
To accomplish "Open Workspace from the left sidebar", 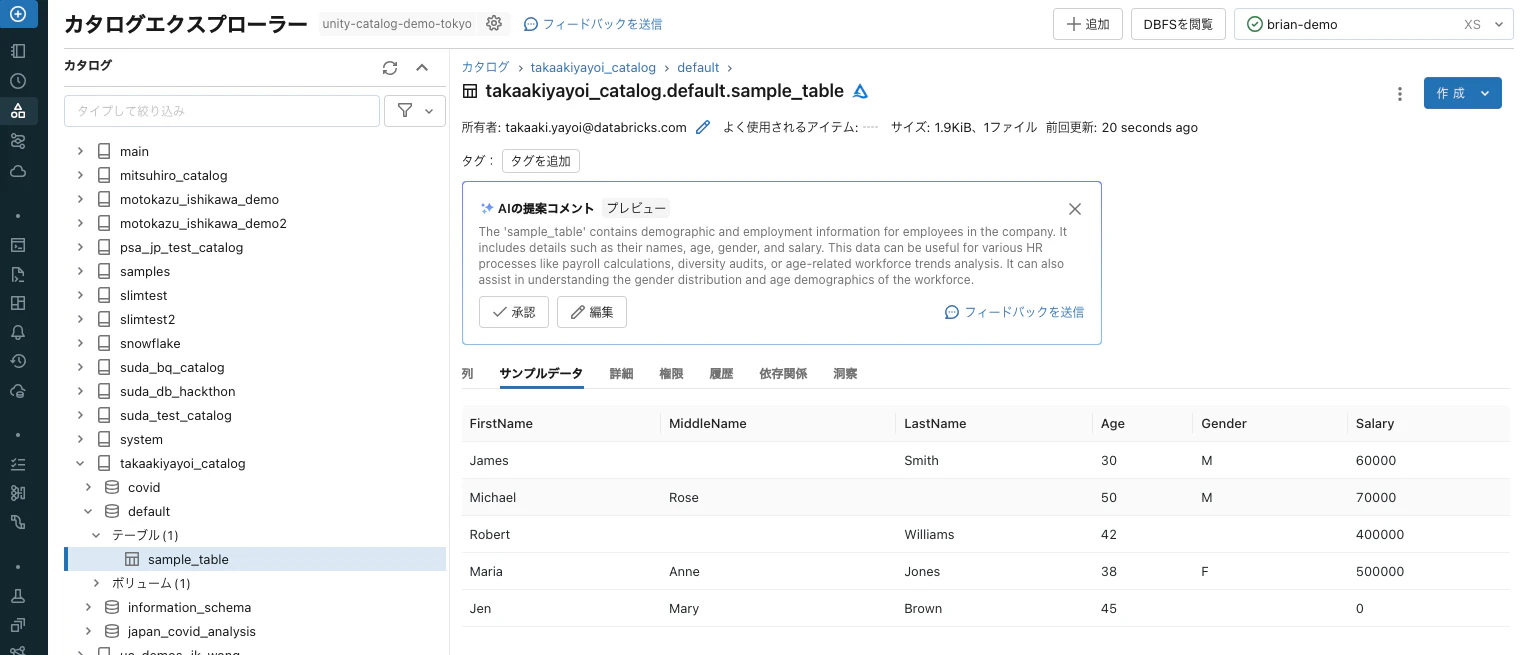I will coord(18,51).
